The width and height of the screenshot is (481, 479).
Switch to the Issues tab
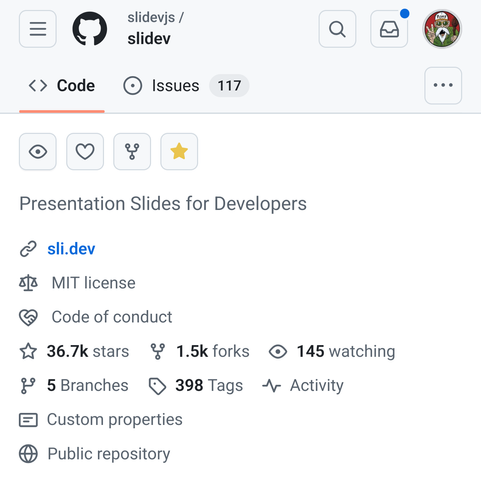coord(186,86)
